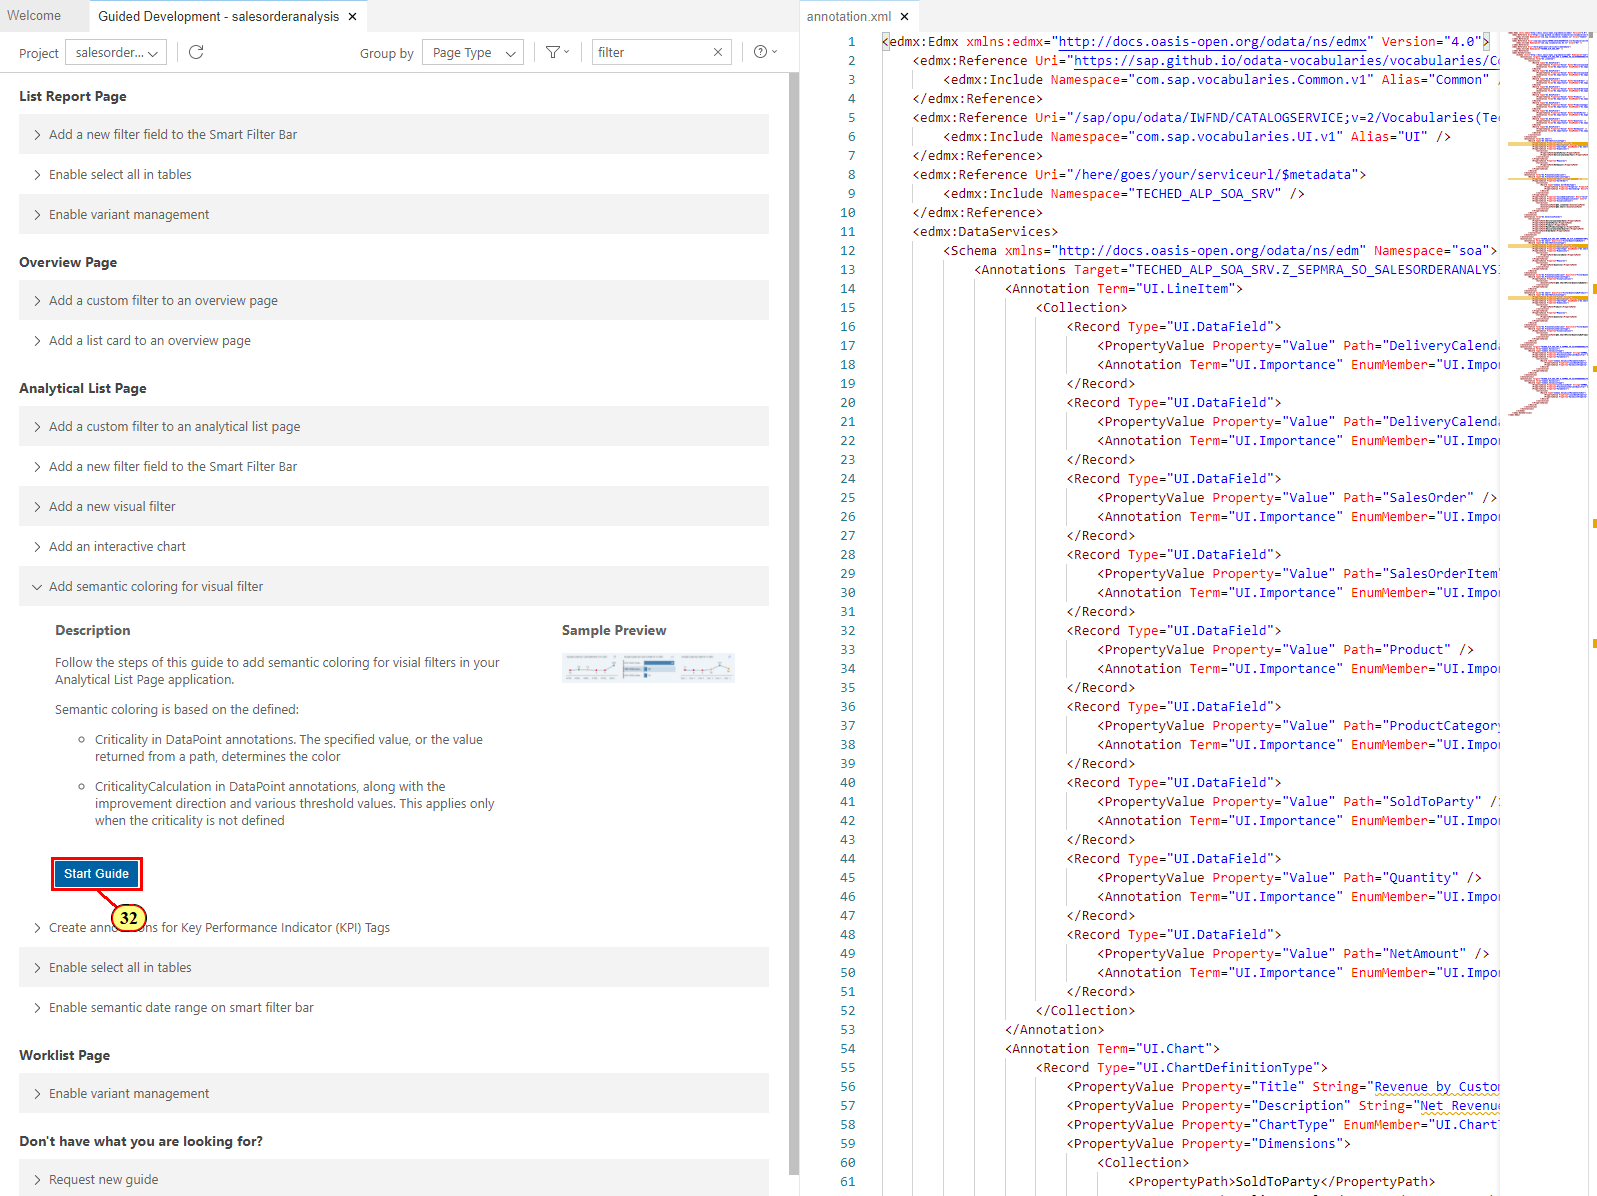
Task: Expand Add a list card to an overview page
Action: click(x=394, y=340)
